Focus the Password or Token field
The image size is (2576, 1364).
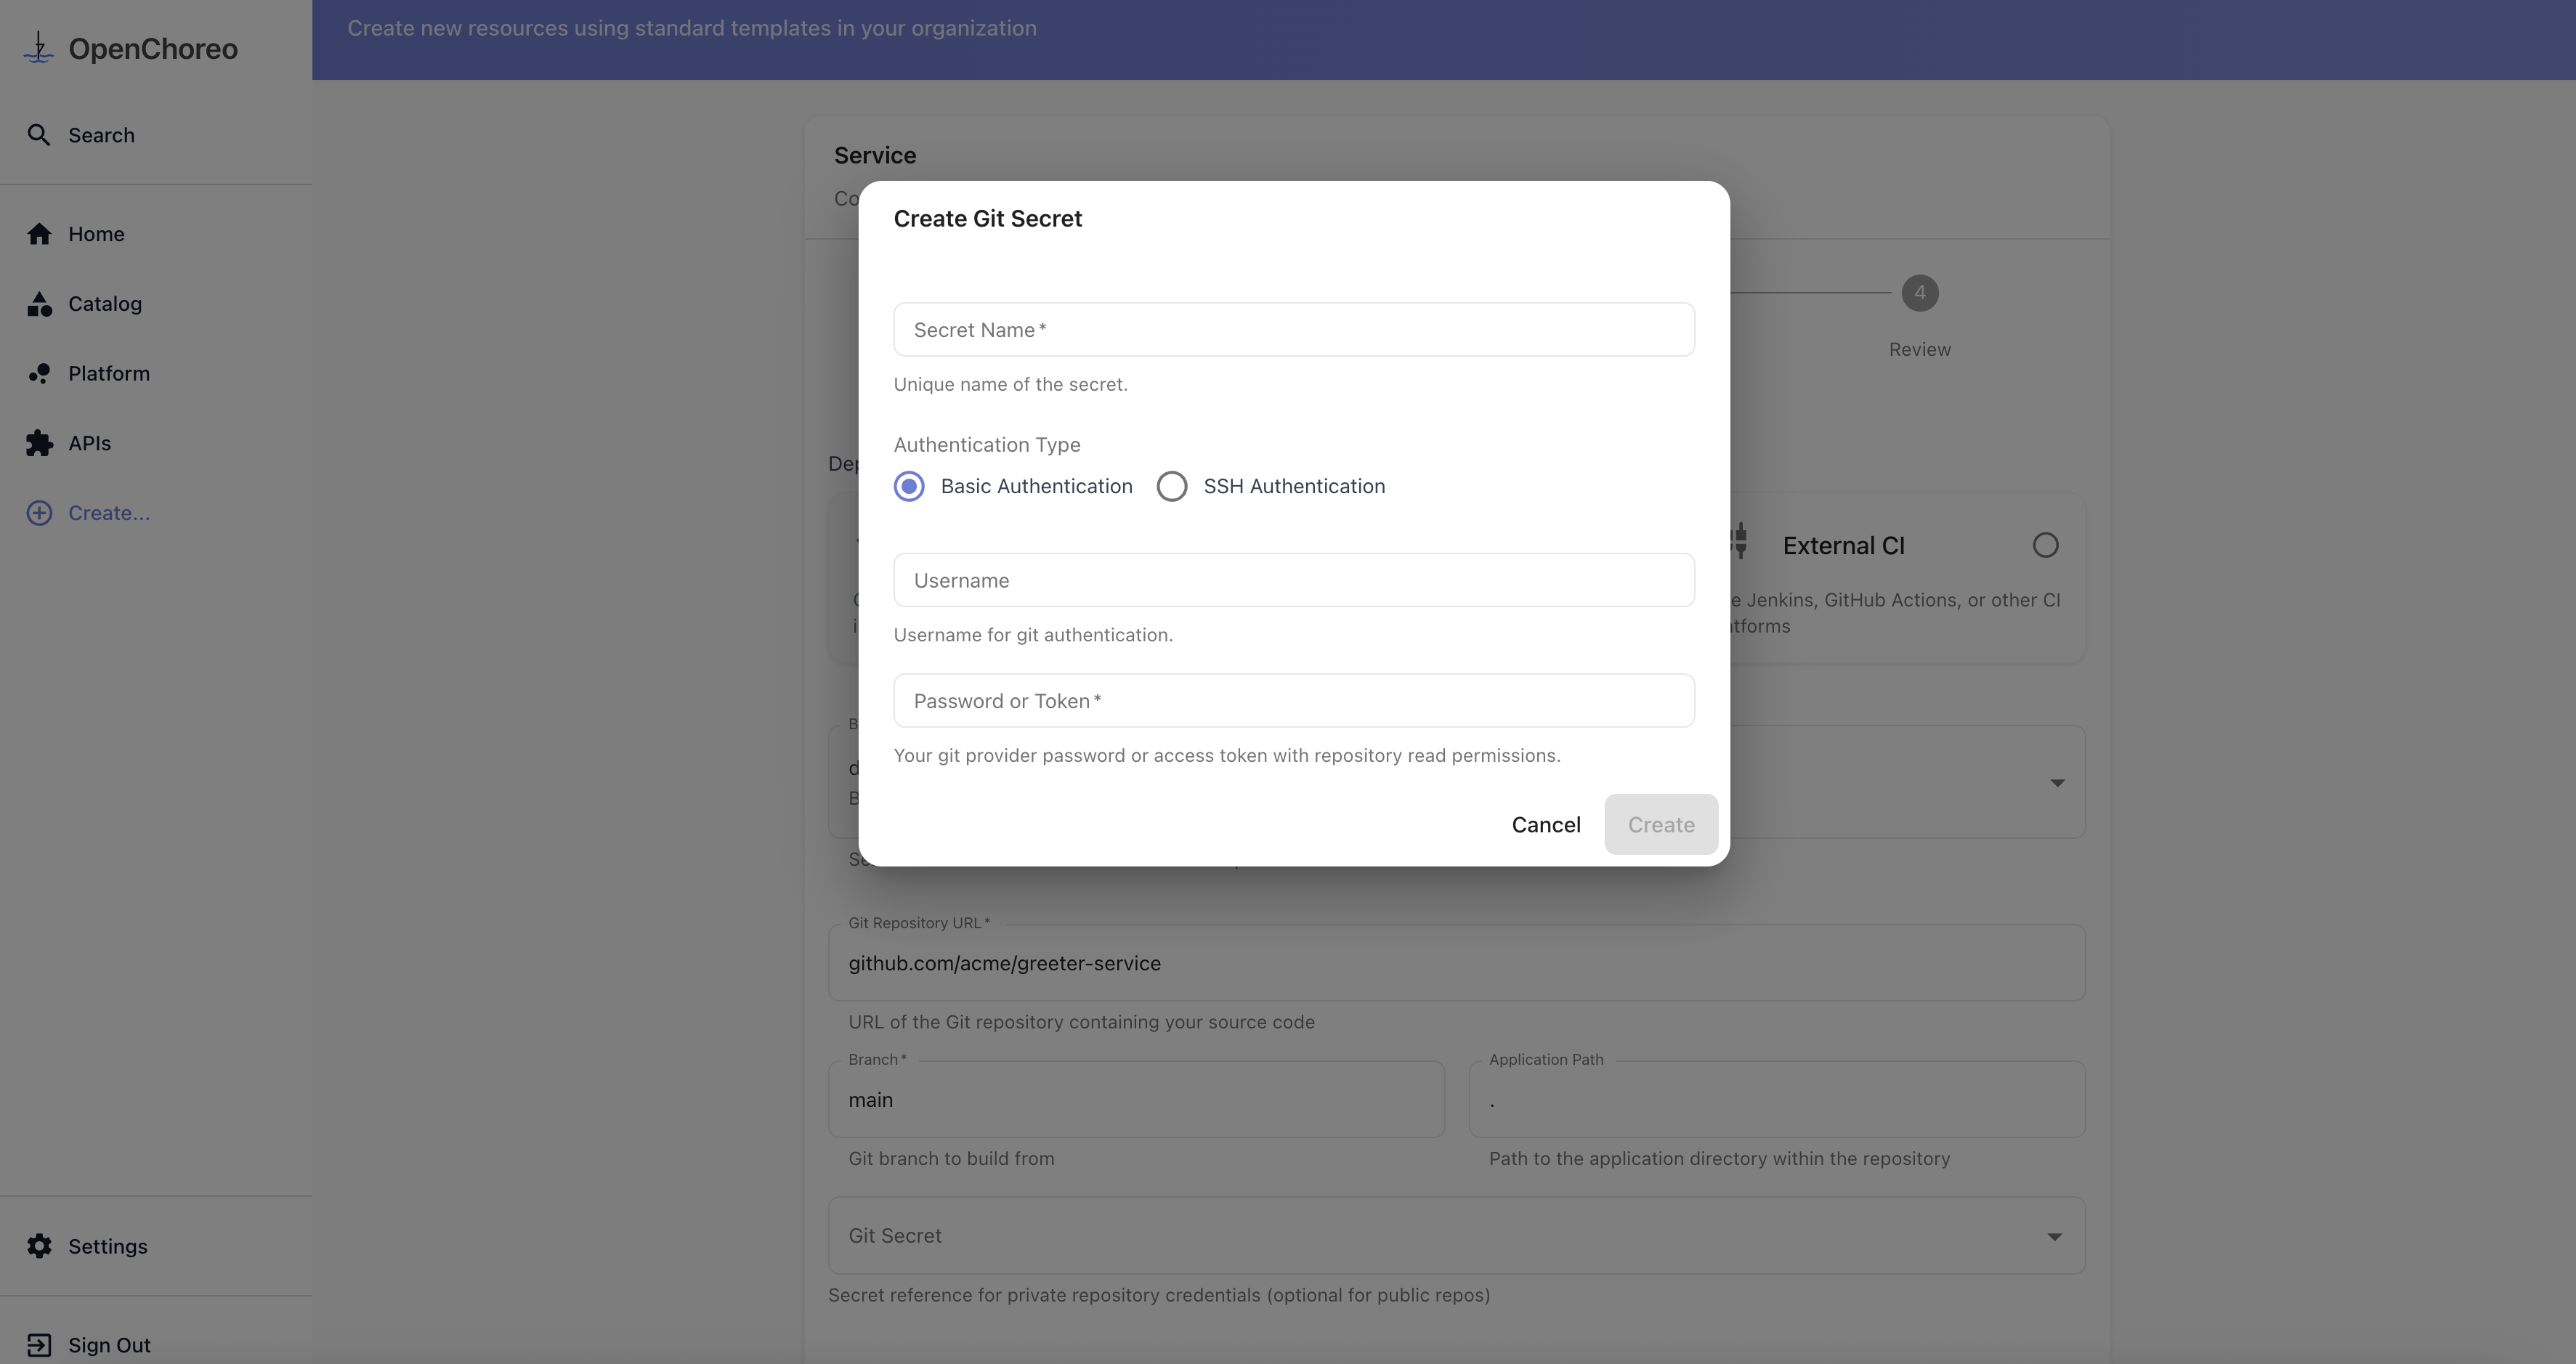1293,701
